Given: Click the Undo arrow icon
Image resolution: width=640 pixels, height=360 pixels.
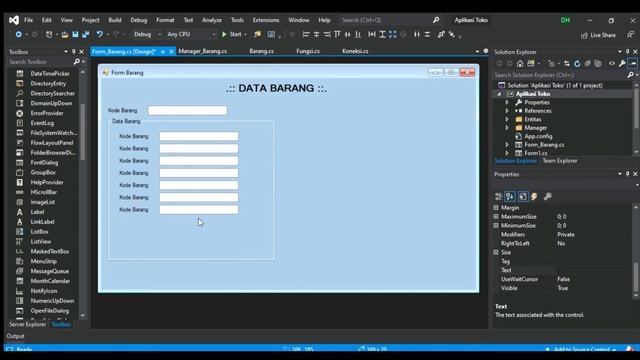Looking at the screenshot, I should (x=99, y=35).
